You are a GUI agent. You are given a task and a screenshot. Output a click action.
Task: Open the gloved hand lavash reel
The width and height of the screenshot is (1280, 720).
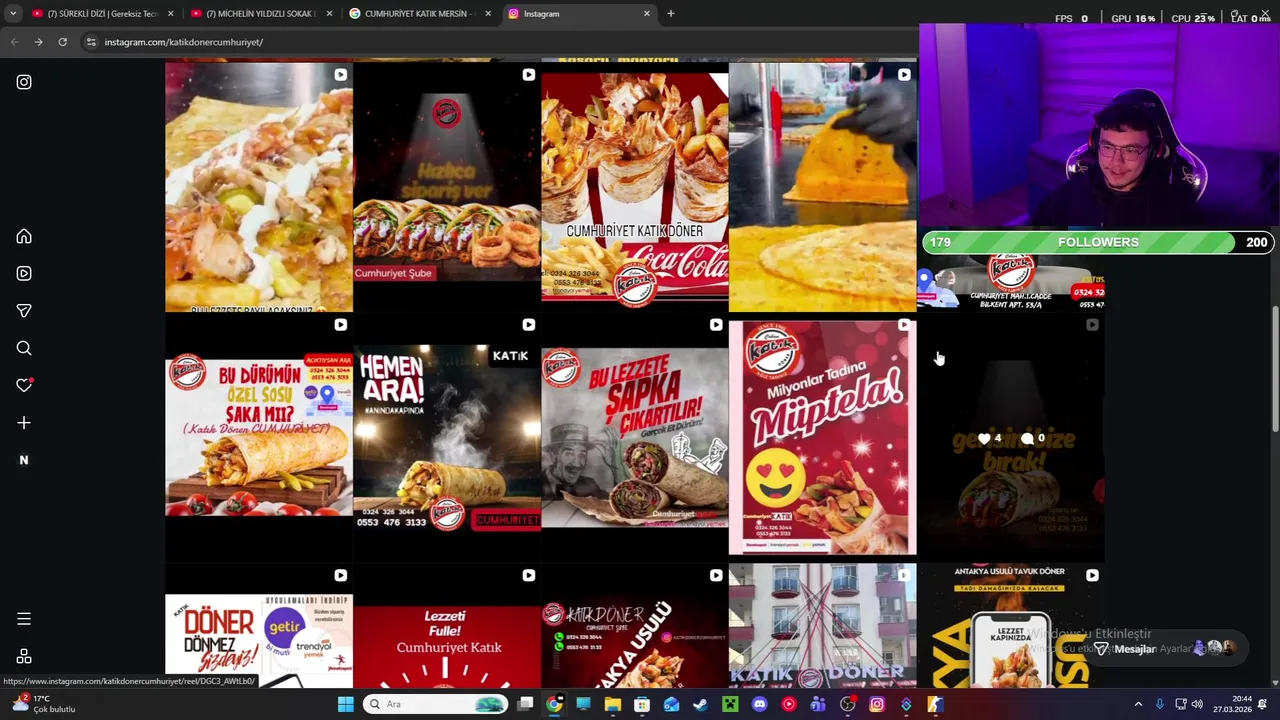tap(822, 186)
